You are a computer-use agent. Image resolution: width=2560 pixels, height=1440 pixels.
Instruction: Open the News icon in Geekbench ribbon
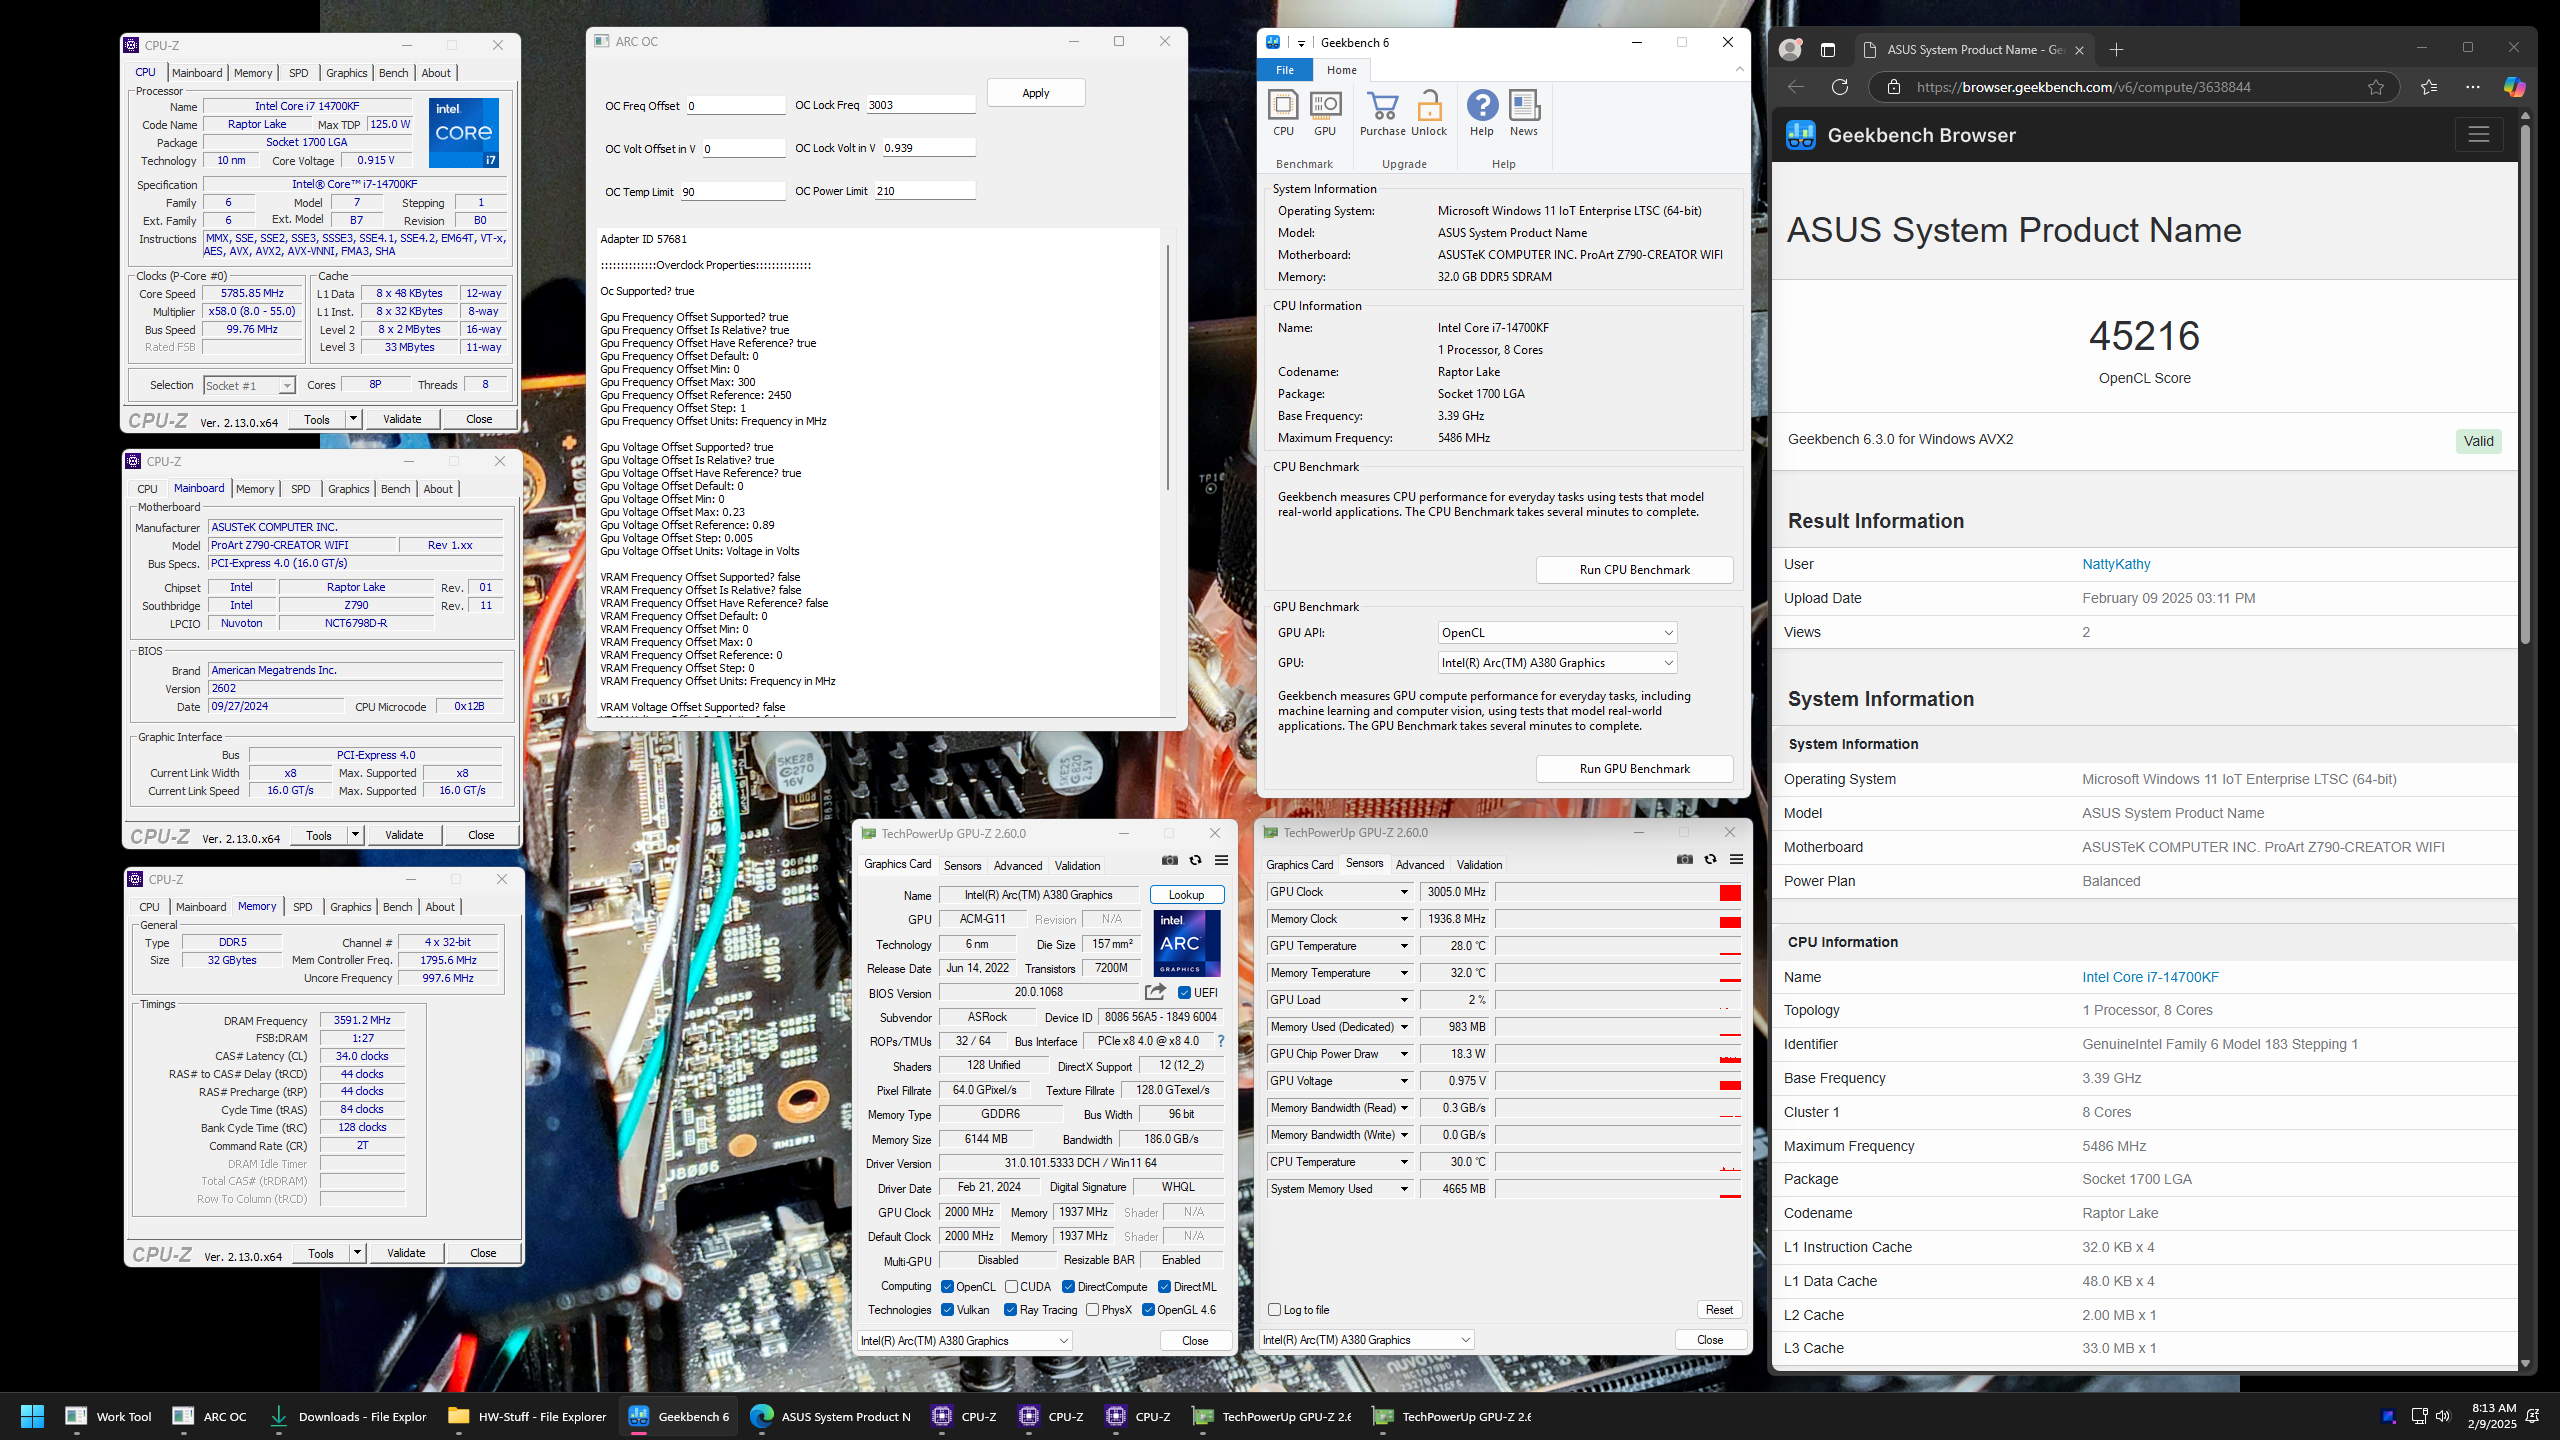(1524, 112)
